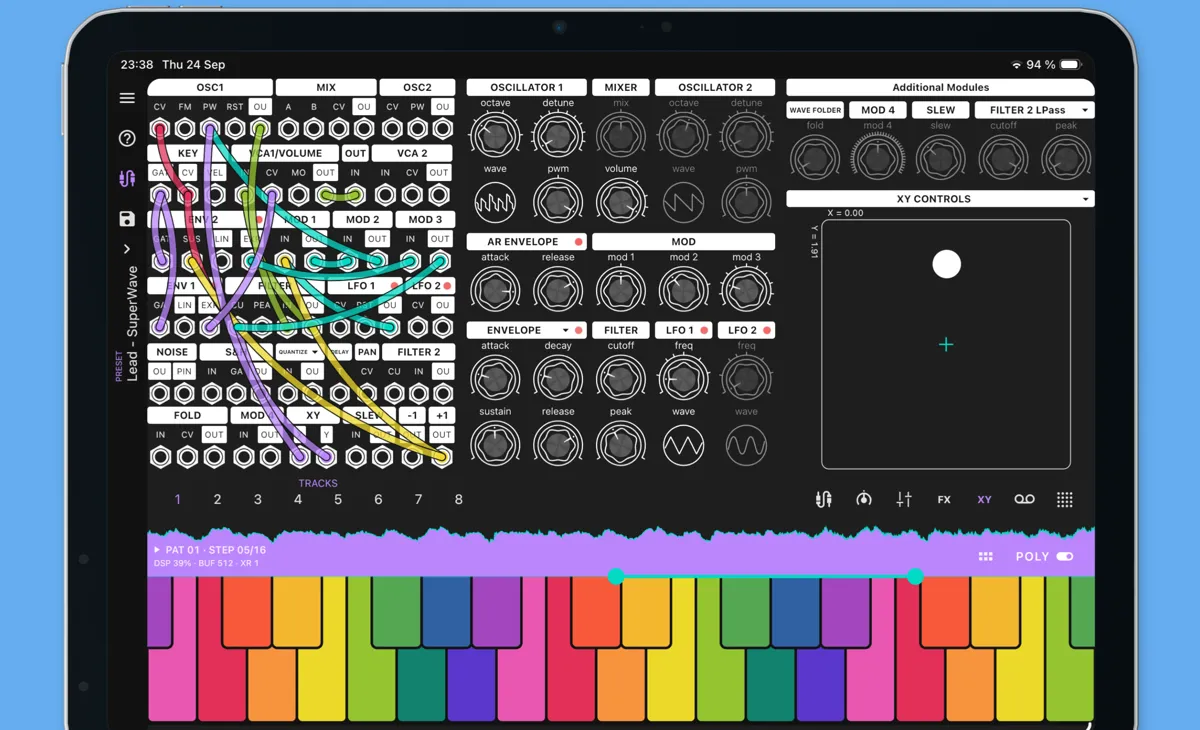Click the filter cutoff knob

(x=621, y=379)
